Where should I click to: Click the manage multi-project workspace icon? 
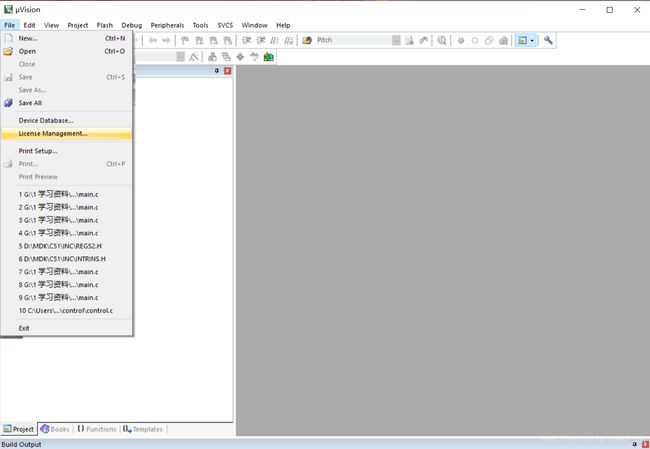(x=226, y=57)
